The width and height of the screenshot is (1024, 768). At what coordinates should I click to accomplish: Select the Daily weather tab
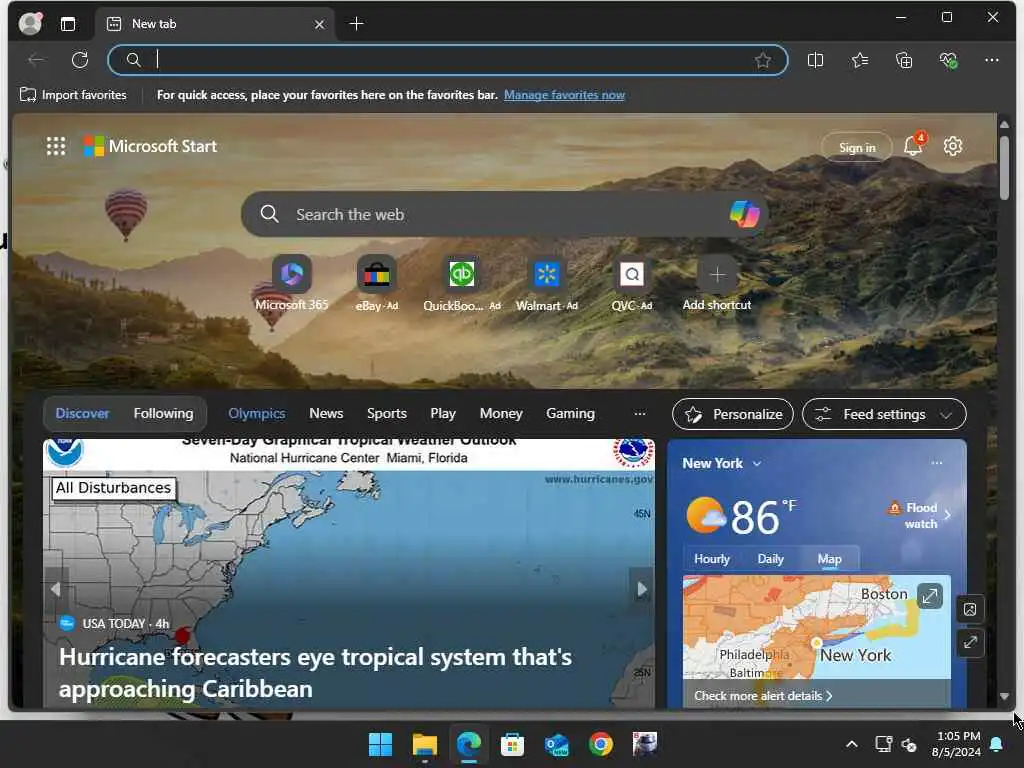[x=771, y=559]
